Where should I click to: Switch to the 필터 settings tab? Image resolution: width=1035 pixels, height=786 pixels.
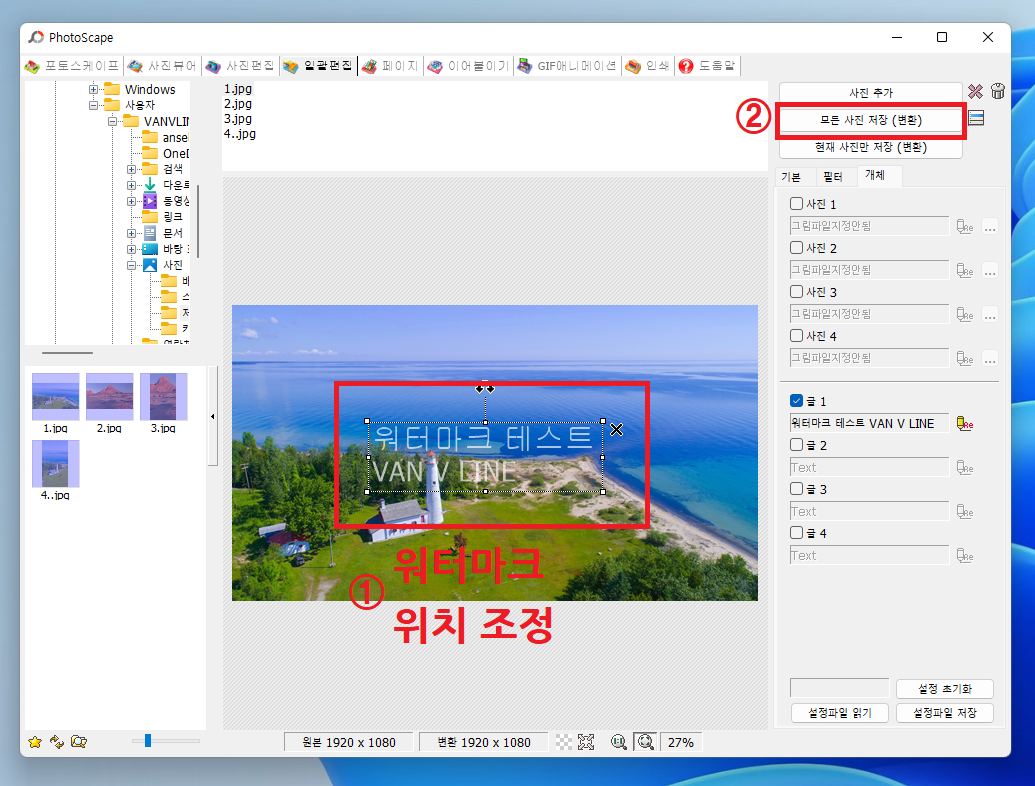pyautogui.click(x=833, y=177)
